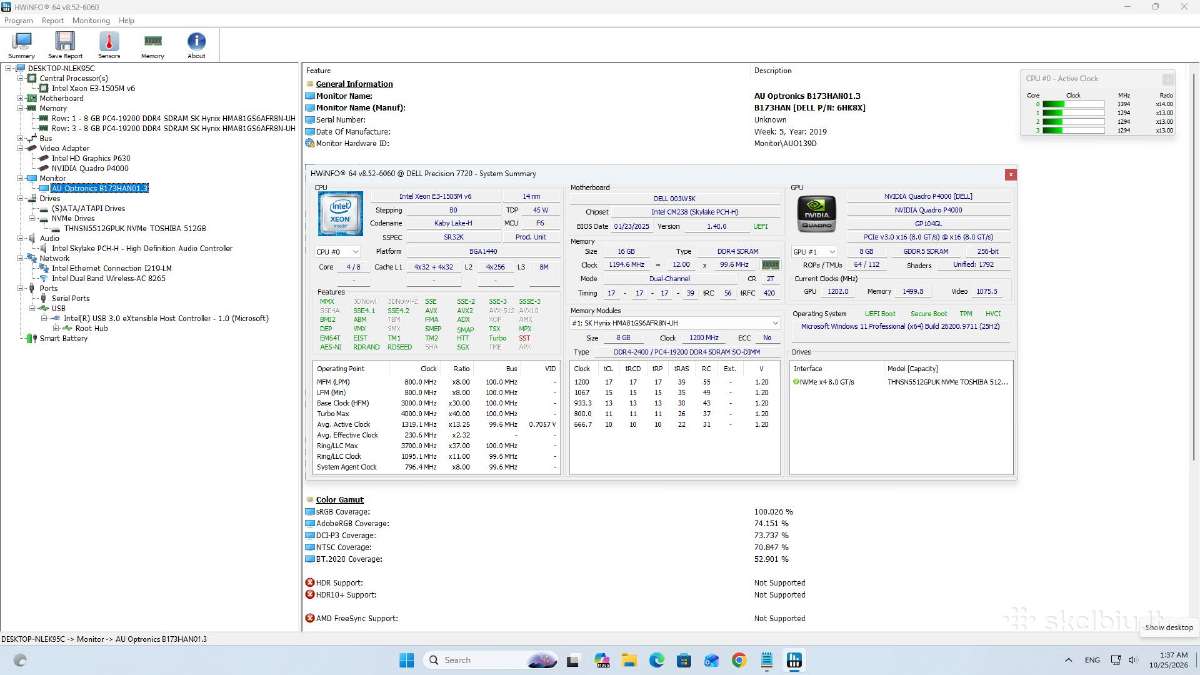The width and height of the screenshot is (1200, 675).
Task: Open Outlook from the taskbar
Action: (x=711, y=660)
